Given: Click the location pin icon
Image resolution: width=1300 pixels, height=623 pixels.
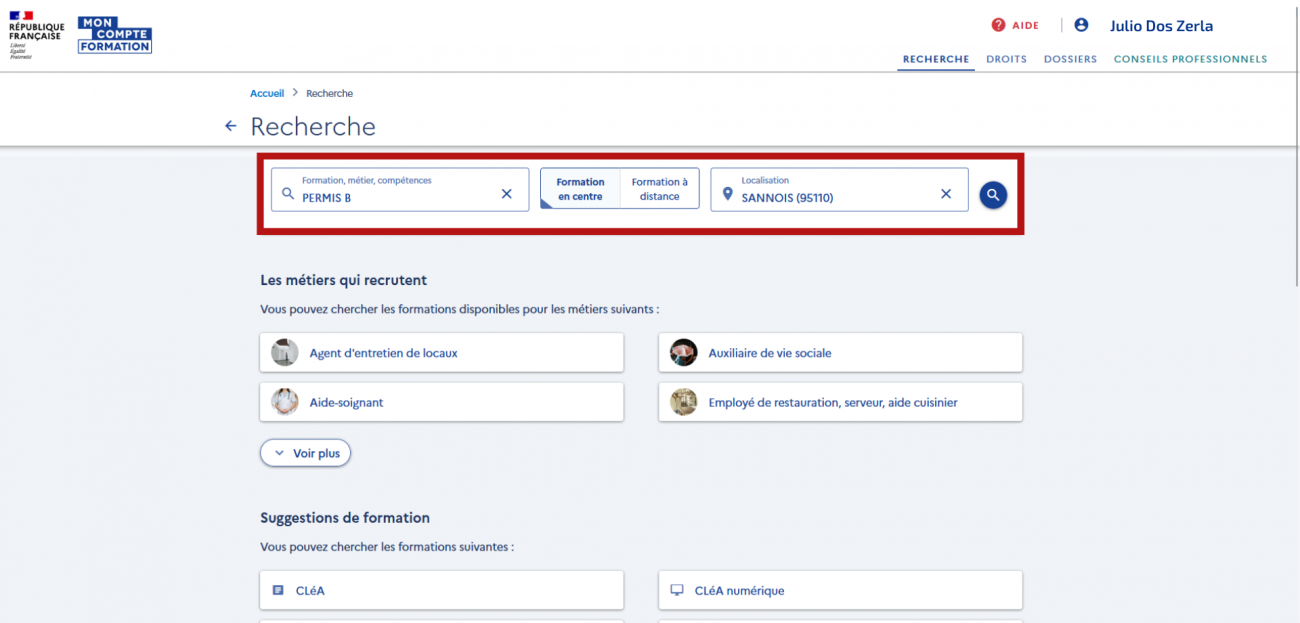Looking at the screenshot, I should click(x=727, y=194).
